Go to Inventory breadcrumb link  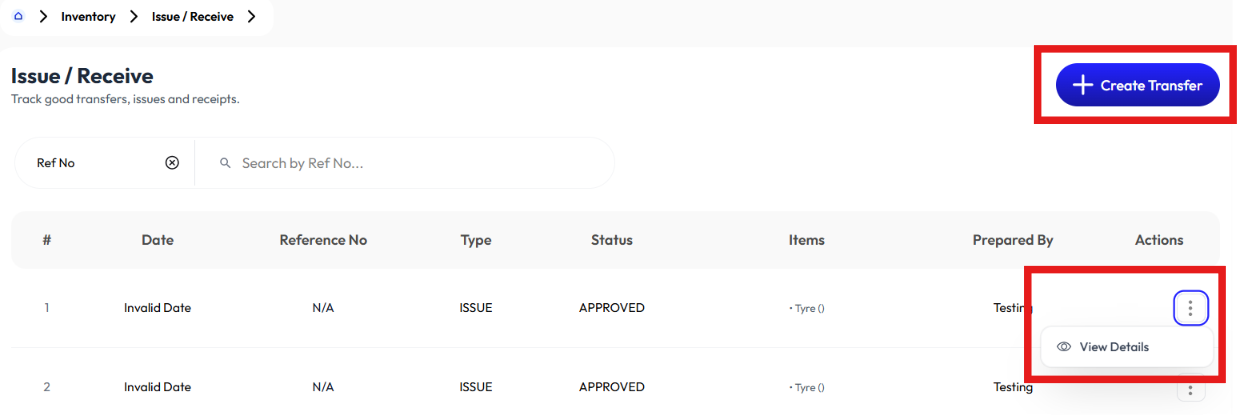coord(88,17)
